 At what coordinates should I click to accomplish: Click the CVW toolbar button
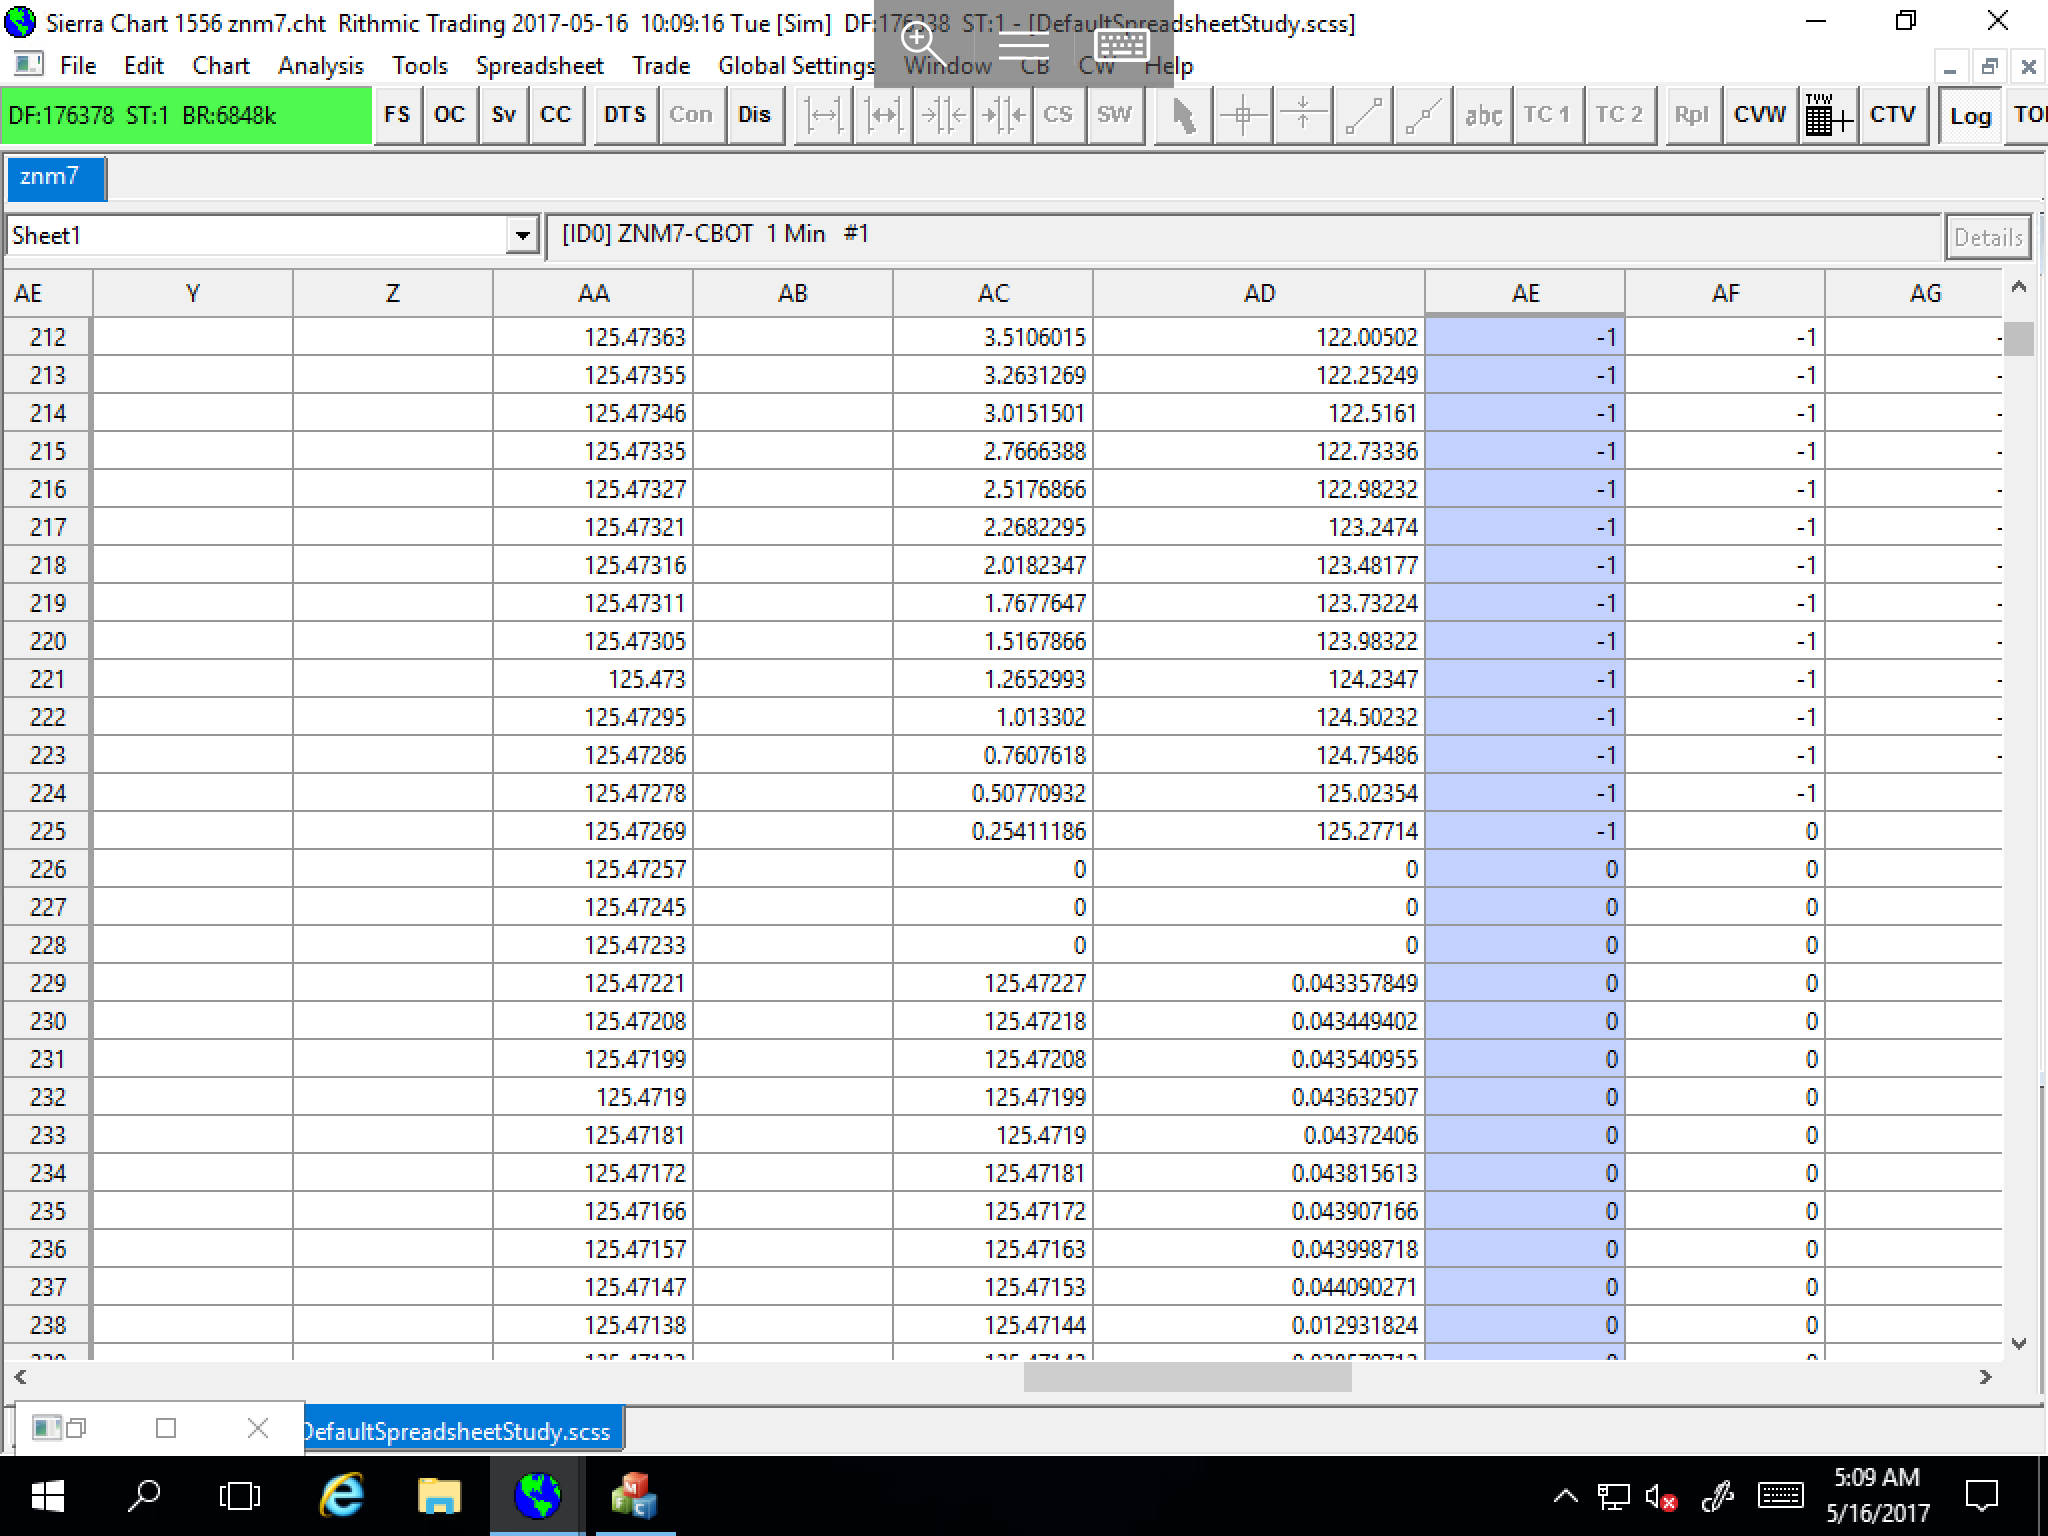[1759, 116]
